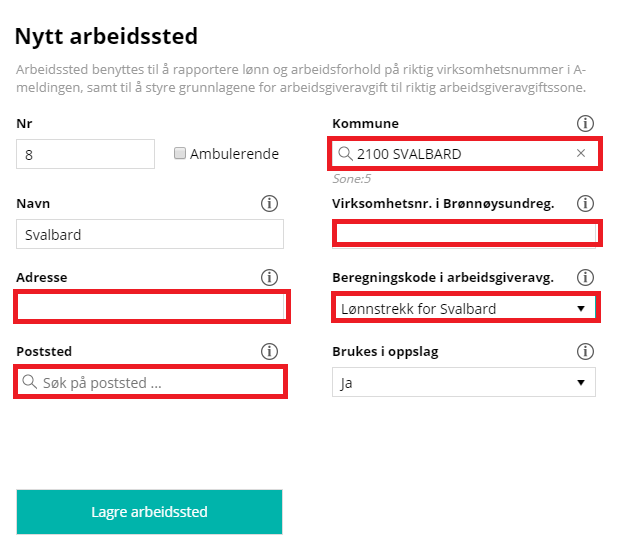618x551 pixels.
Task: Click the Nr input field
Action: click(86, 154)
